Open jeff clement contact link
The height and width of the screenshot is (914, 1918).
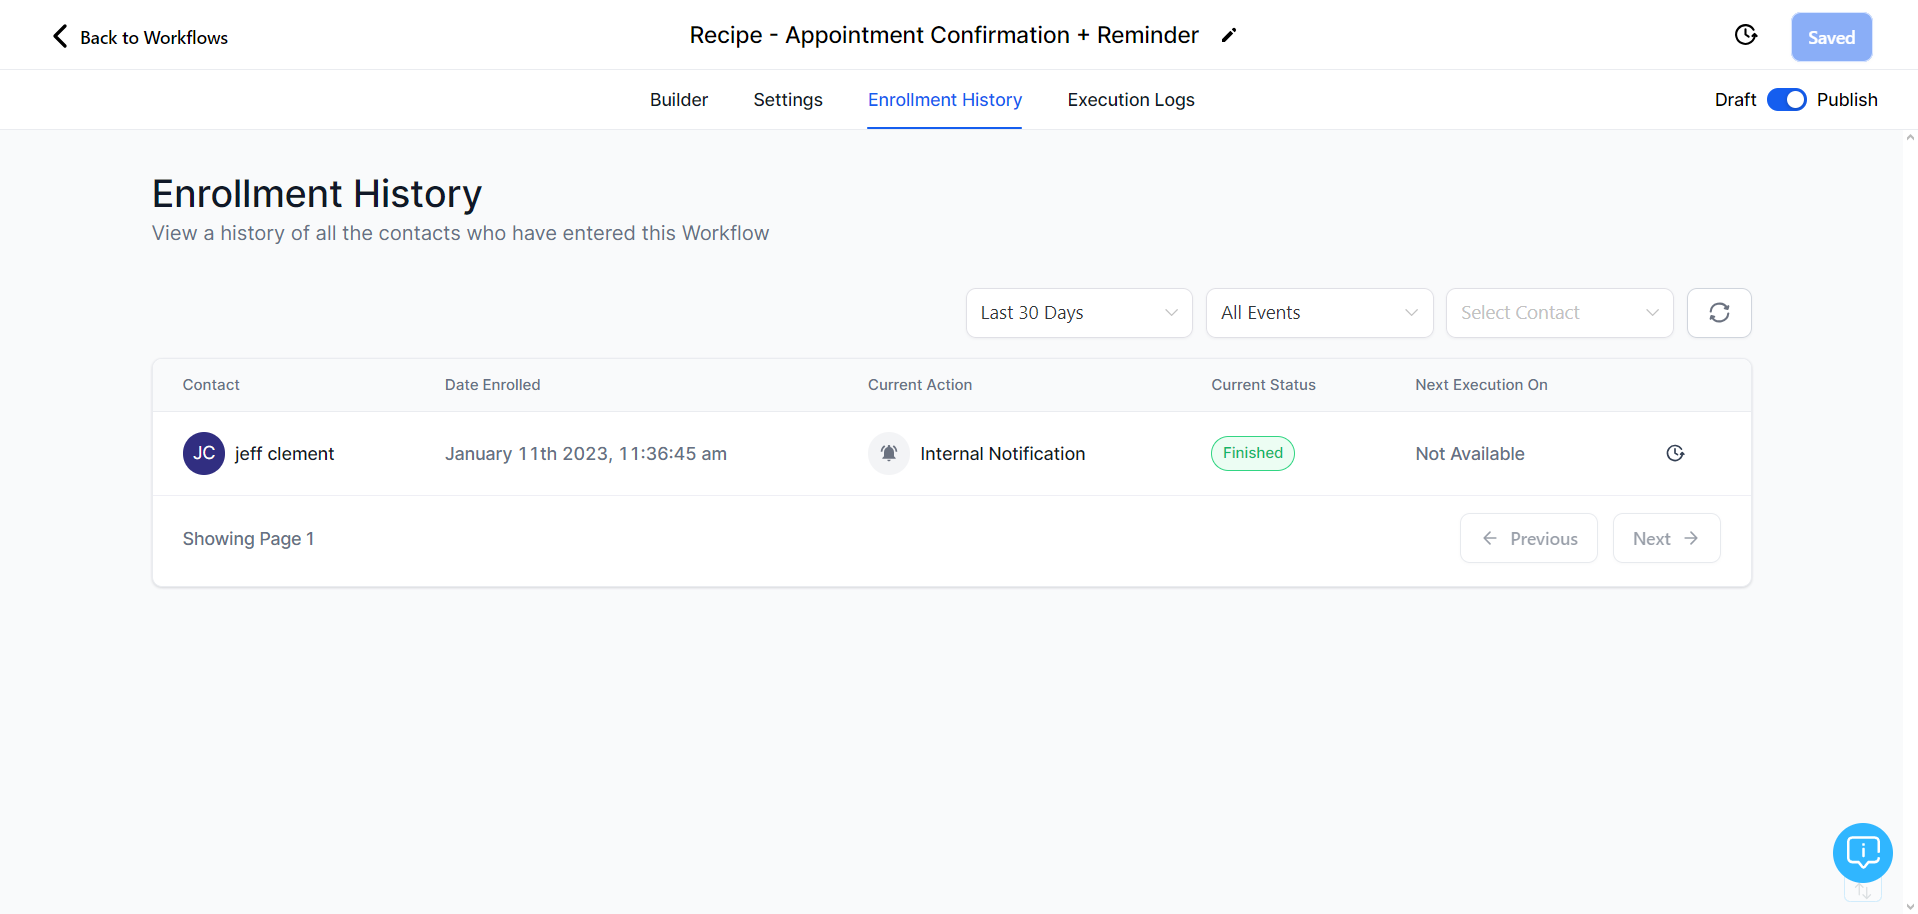pyautogui.click(x=284, y=454)
